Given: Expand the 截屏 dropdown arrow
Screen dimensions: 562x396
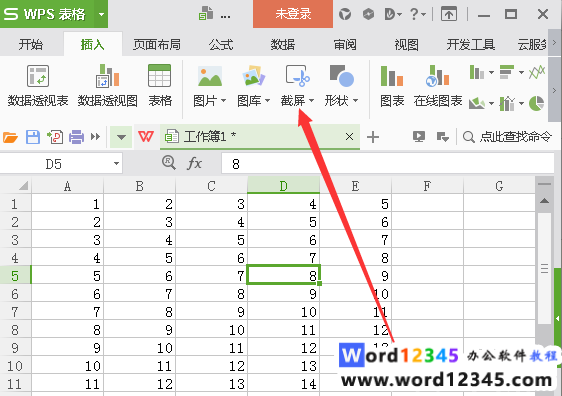Looking at the screenshot, I should 311,101.
